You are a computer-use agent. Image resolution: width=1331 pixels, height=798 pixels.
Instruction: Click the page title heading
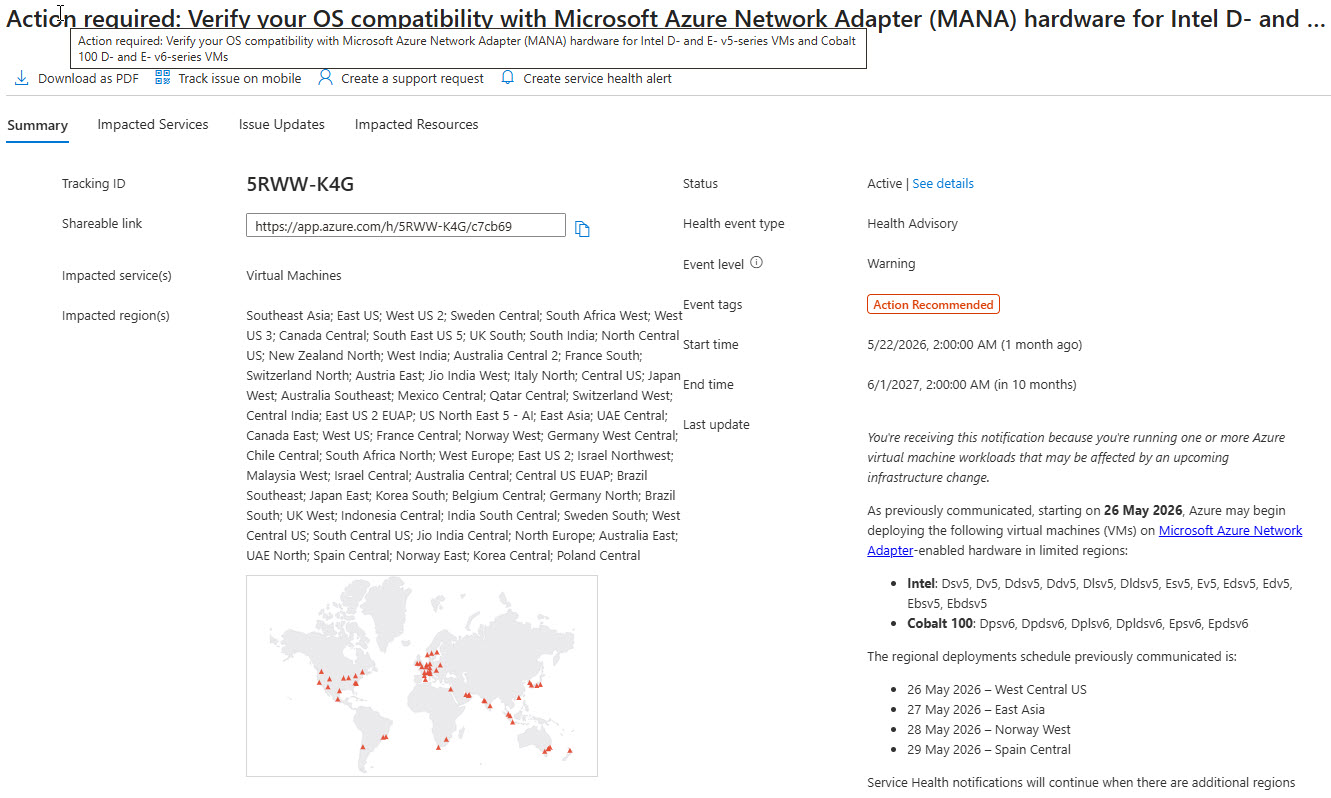pos(666,18)
